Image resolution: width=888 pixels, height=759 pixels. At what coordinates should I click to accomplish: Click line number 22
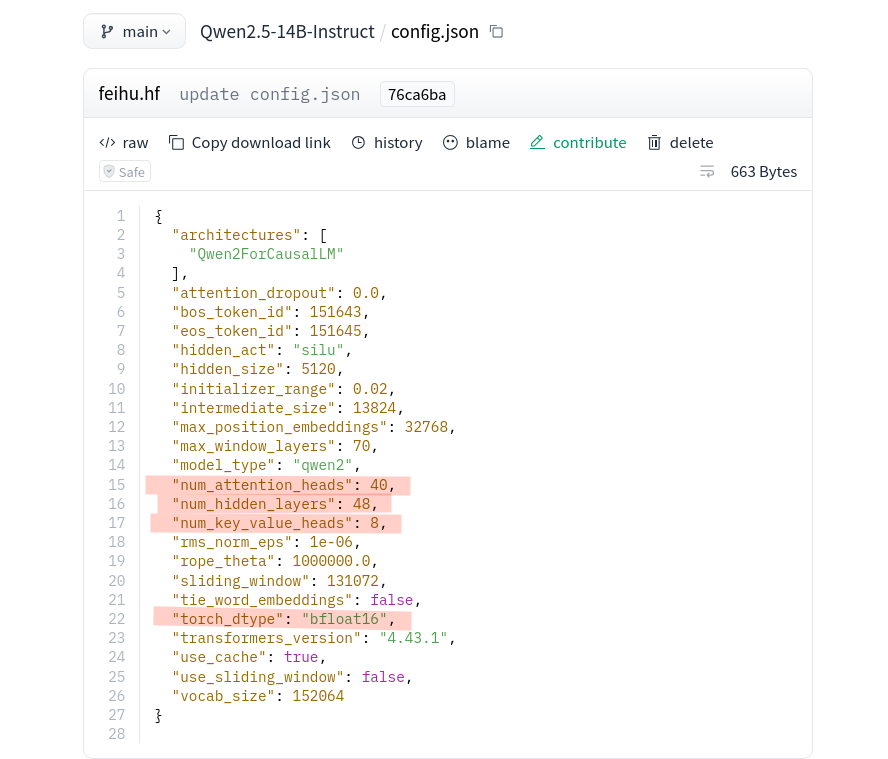pos(117,619)
